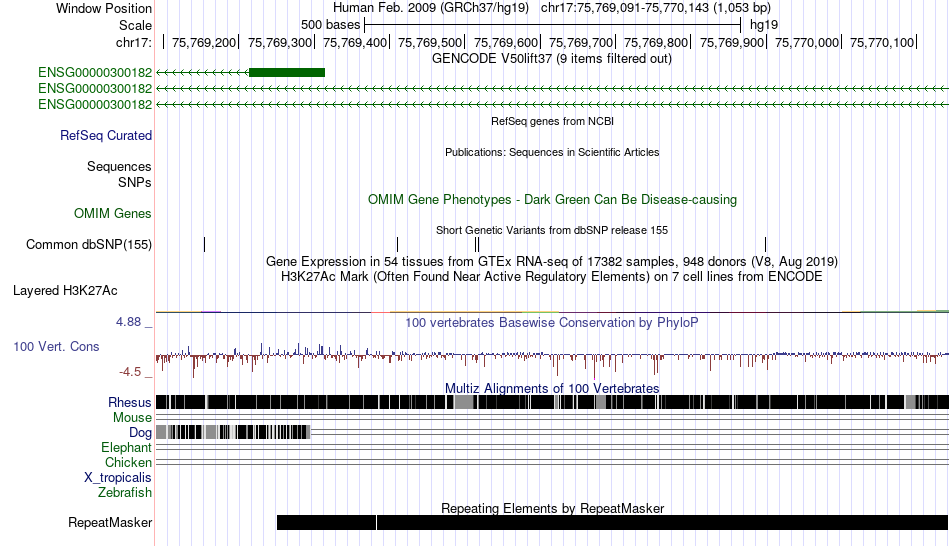Click the Elephant alignment label
The width and height of the screenshot is (950, 546).
click(127, 448)
